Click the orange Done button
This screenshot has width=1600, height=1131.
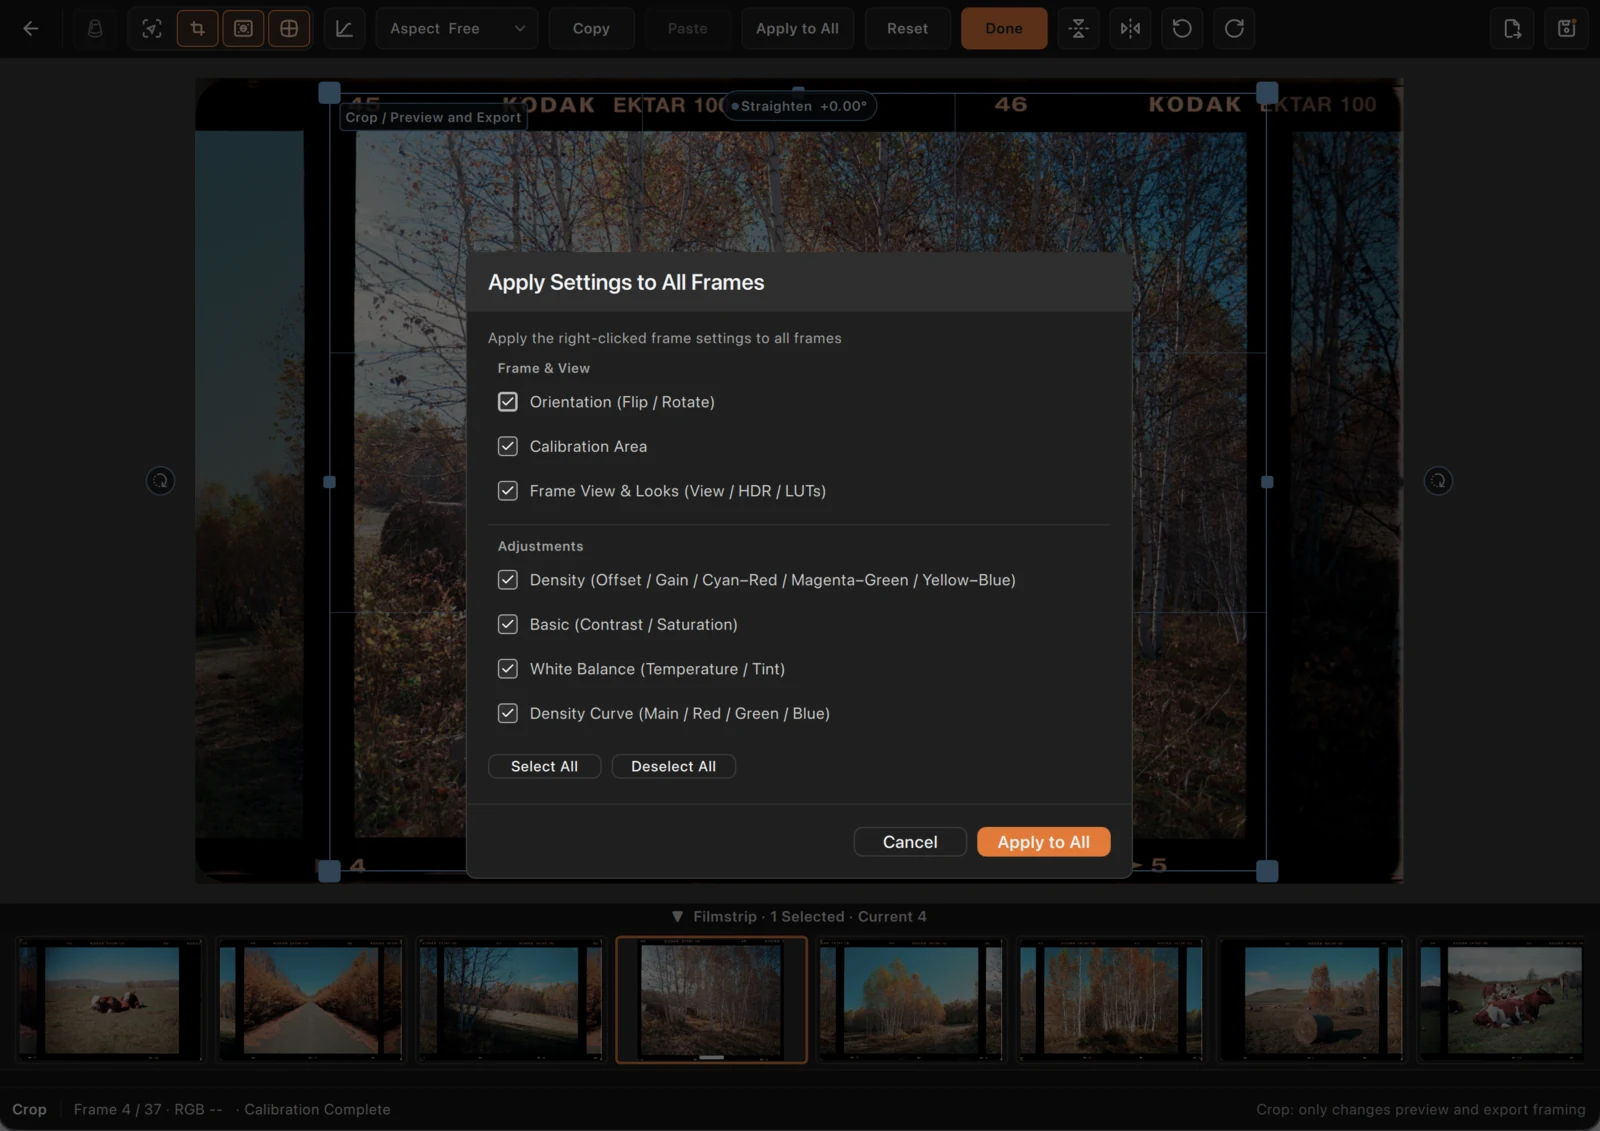(1004, 29)
